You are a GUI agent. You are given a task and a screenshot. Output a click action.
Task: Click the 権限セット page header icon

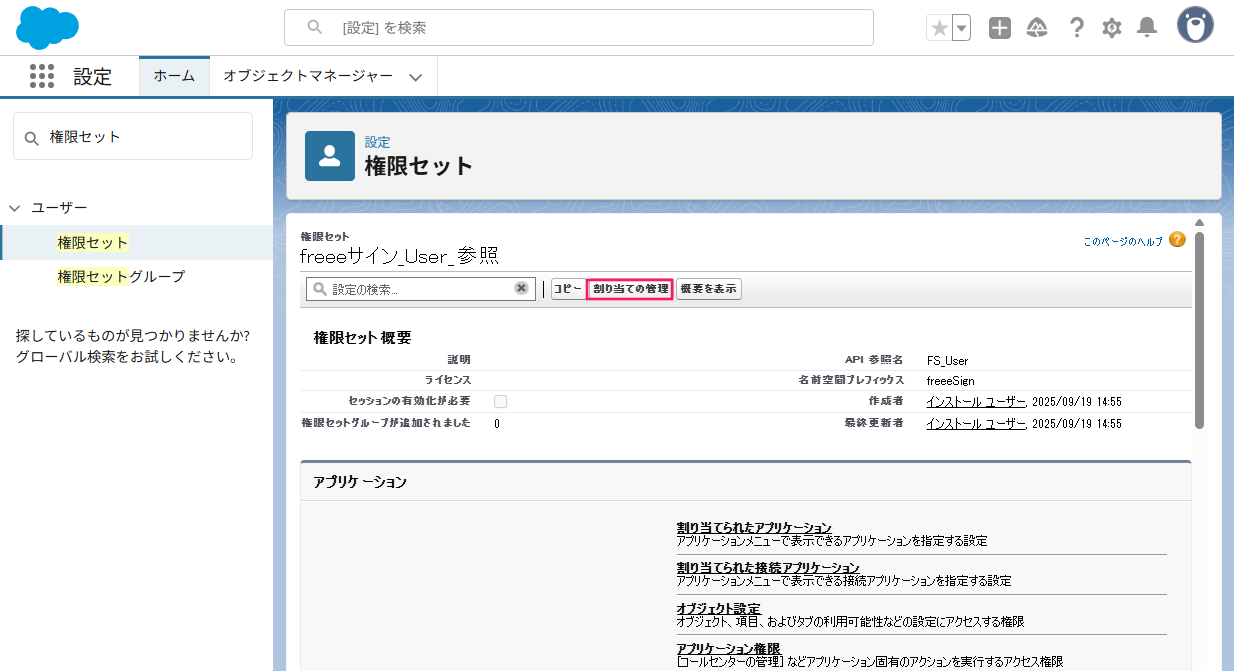tap(330, 156)
